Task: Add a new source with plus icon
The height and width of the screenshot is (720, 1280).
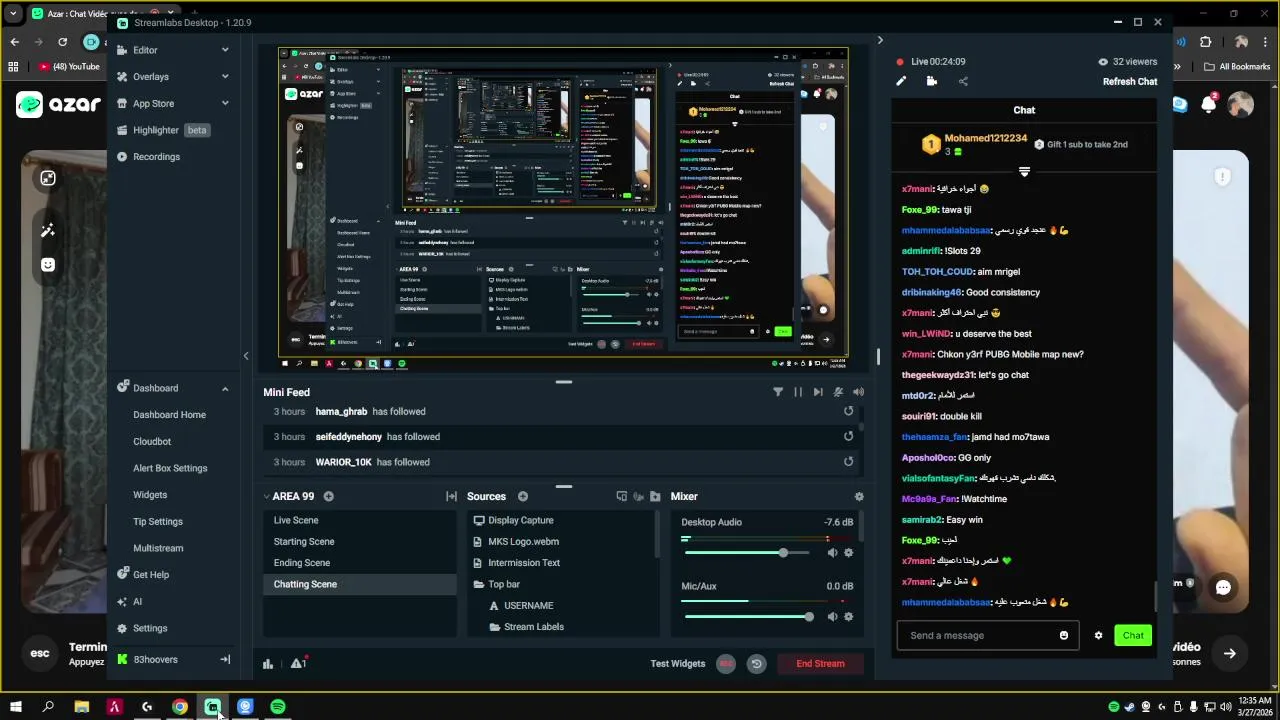Action: 523,496
